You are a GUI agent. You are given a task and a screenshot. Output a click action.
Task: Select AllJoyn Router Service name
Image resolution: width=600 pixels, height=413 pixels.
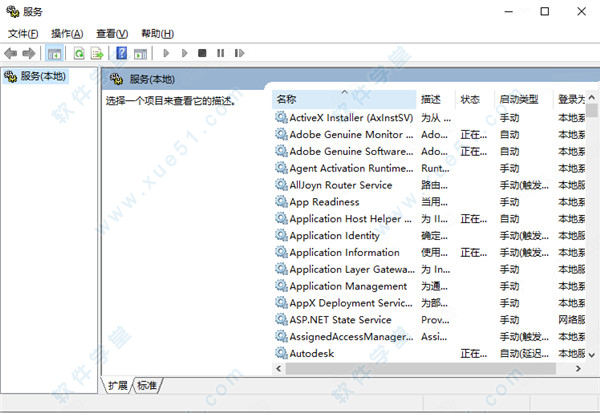[x=341, y=185]
